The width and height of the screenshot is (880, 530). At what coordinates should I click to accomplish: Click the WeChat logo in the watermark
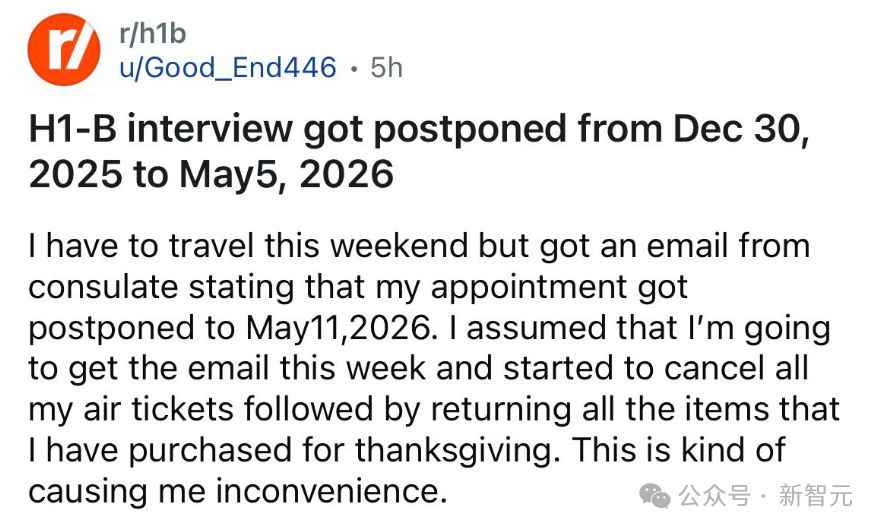(655, 495)
